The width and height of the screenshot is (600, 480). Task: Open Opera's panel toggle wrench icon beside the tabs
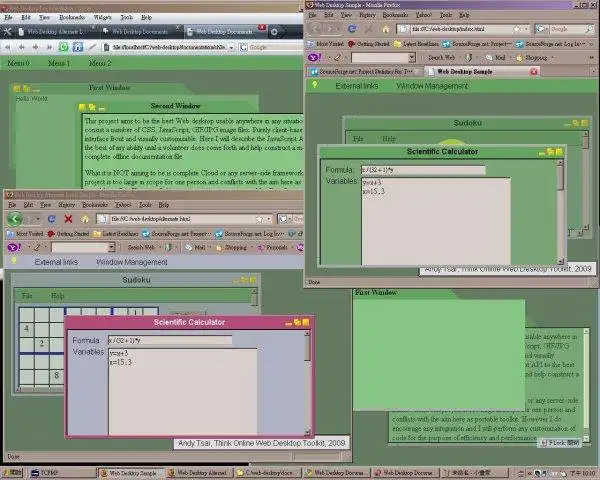tap(7, 31)
